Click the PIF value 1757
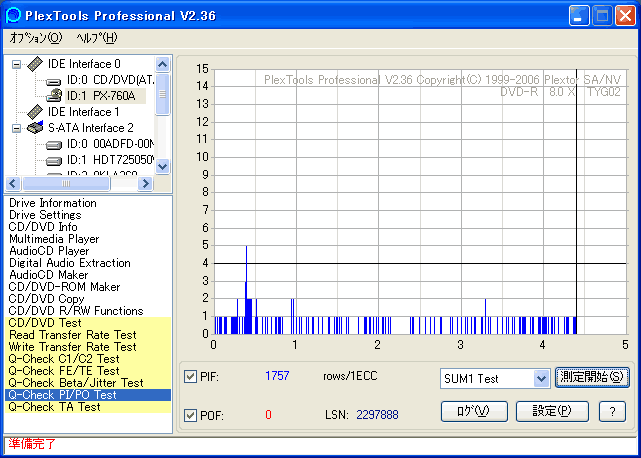The image size is (641, 458). [277, 376]
